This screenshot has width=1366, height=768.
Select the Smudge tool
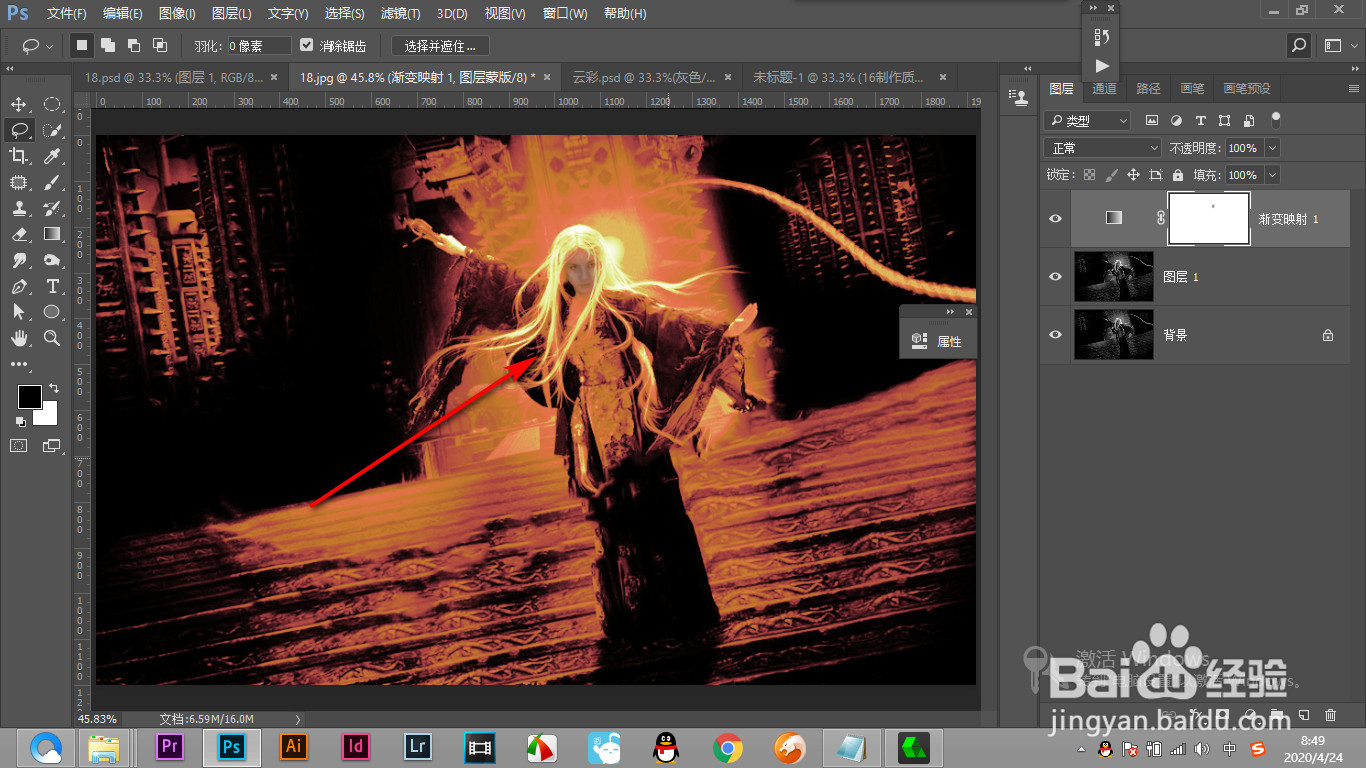pos(19,260)
